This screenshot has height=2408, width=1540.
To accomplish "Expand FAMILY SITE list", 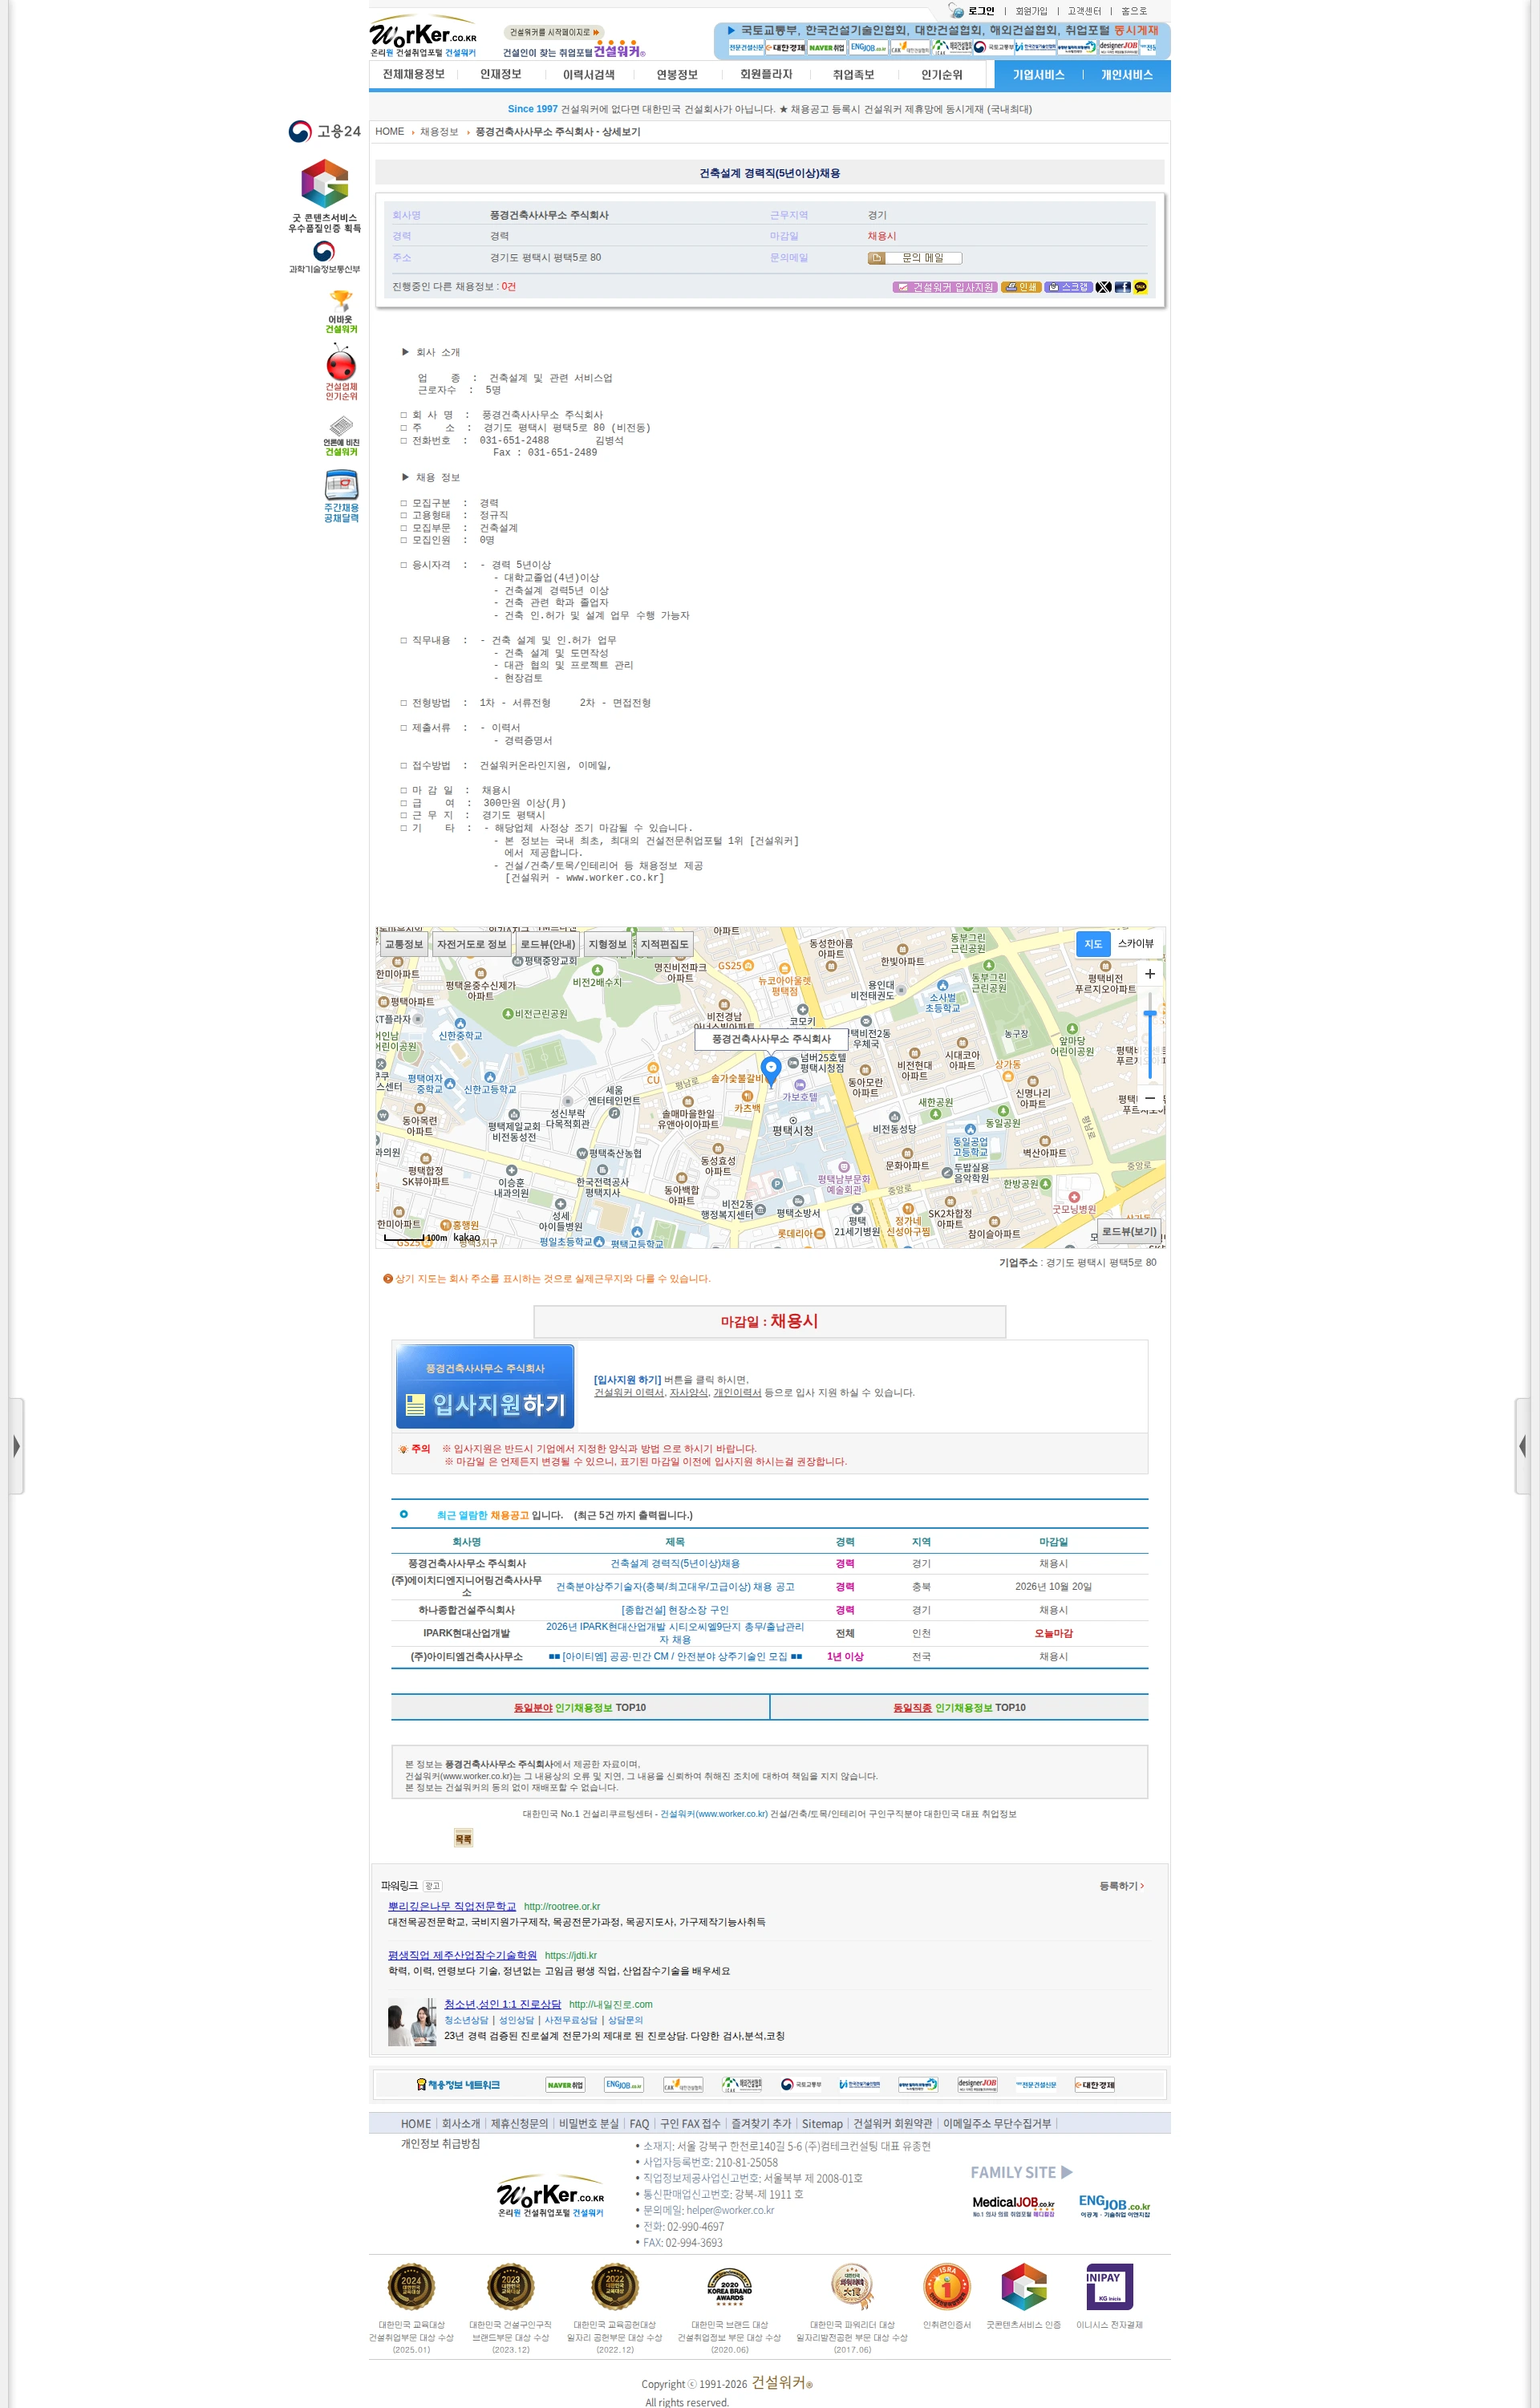I will [x=1021, y=2172].
